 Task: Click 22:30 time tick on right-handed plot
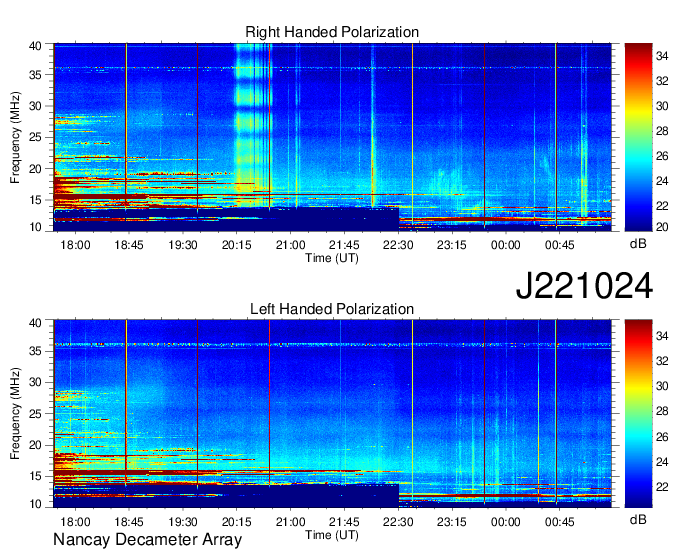[398, 245]
